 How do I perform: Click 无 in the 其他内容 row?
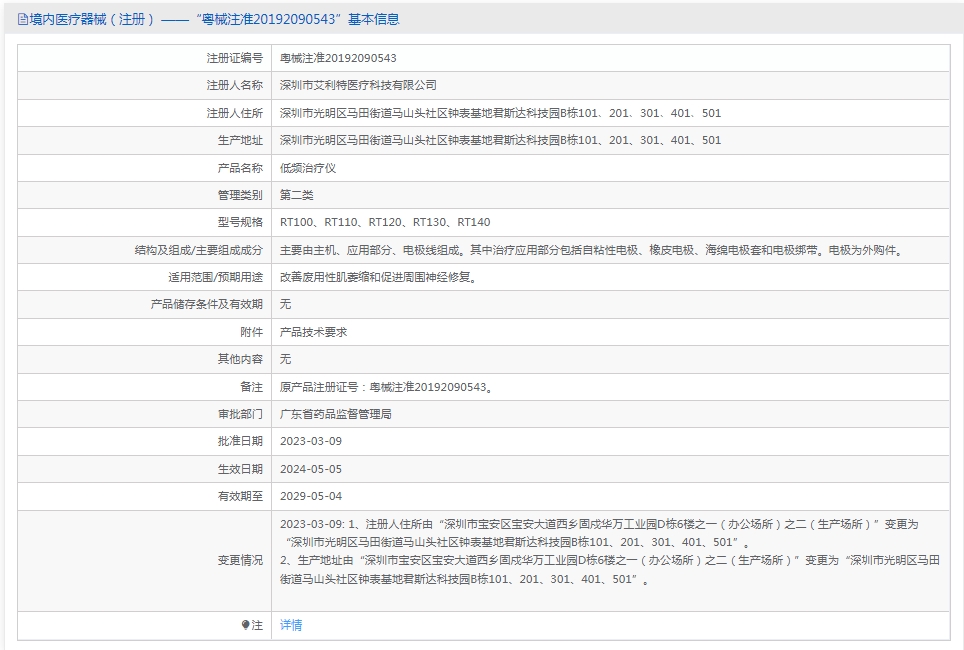click(285, 359)
